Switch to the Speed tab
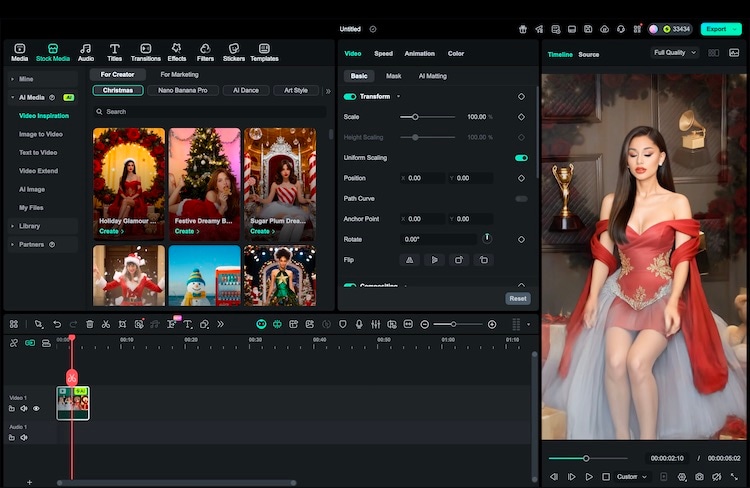The image size is (750, 488). 383,54
